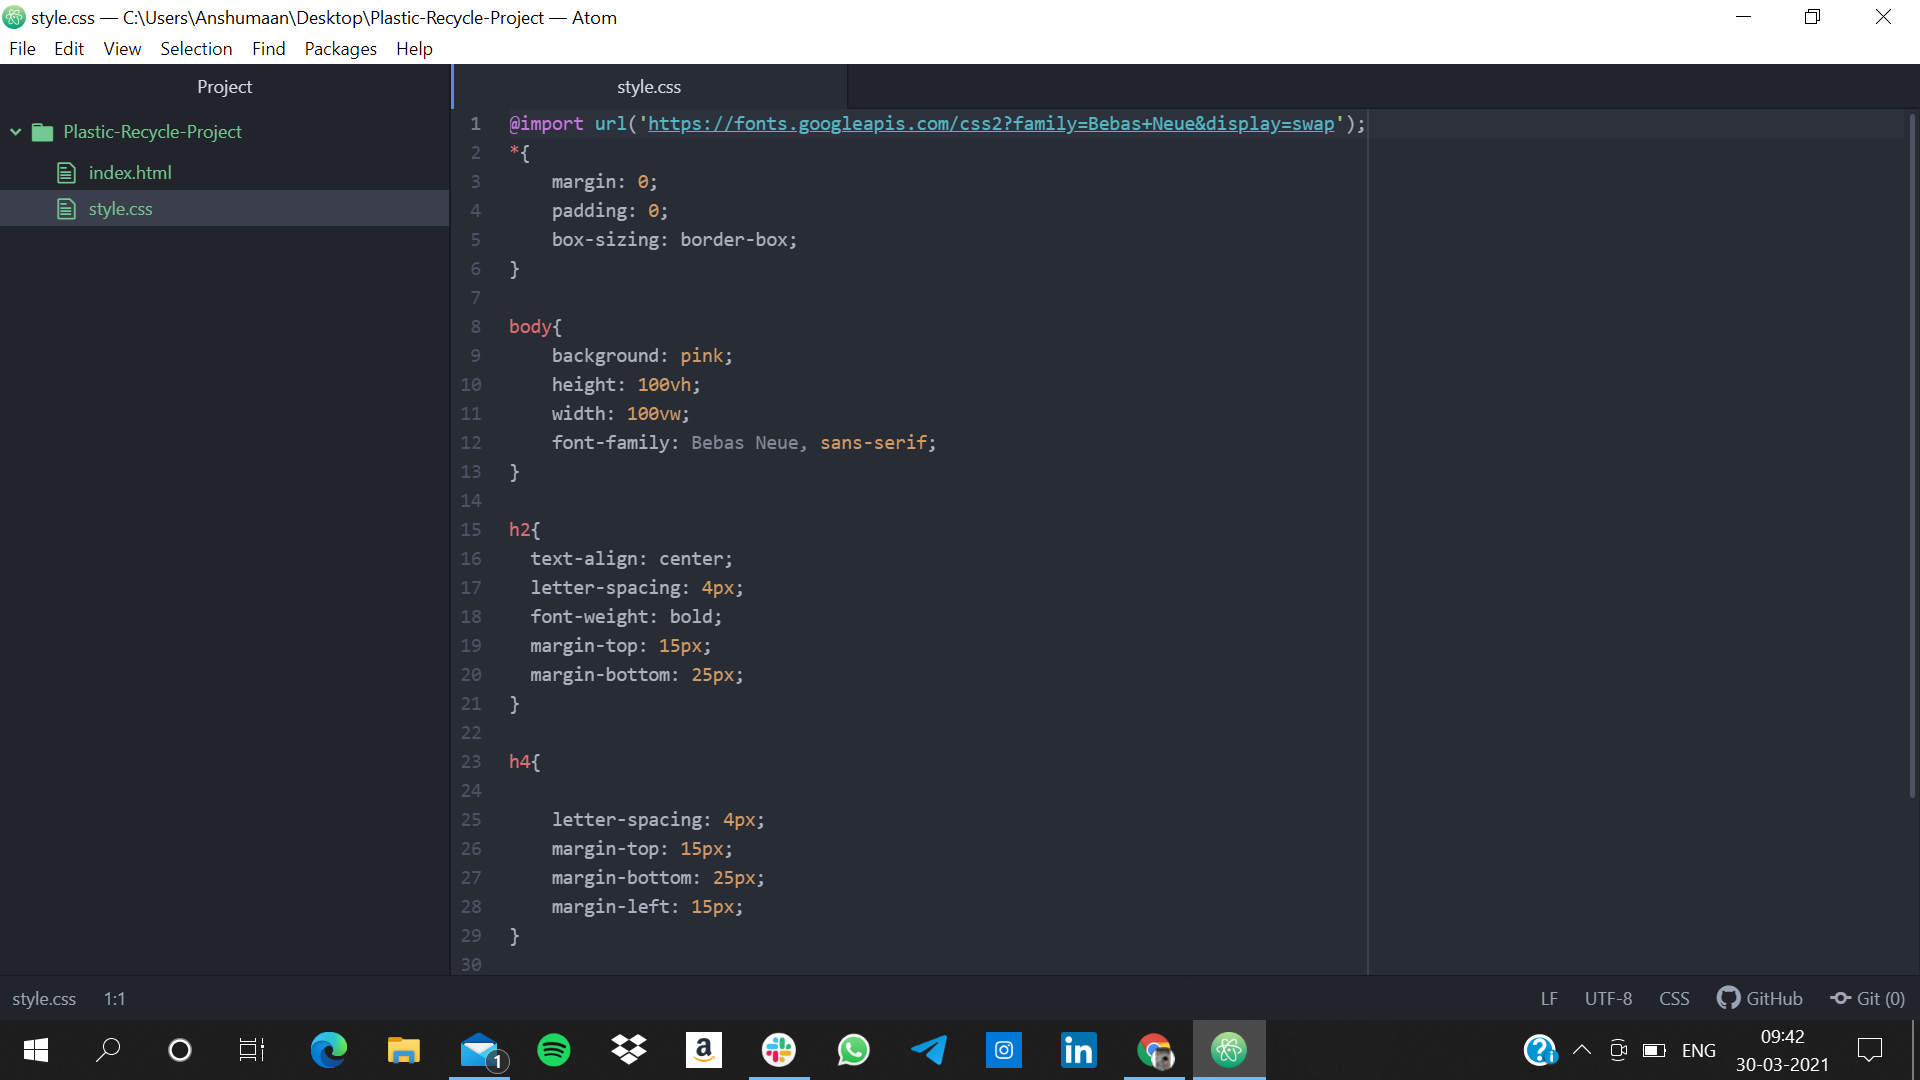Screen dimensions: 1920x1080
Task: Collapse the Plastic-Recycle-Project folder chevron
Action: click(16, 132)
